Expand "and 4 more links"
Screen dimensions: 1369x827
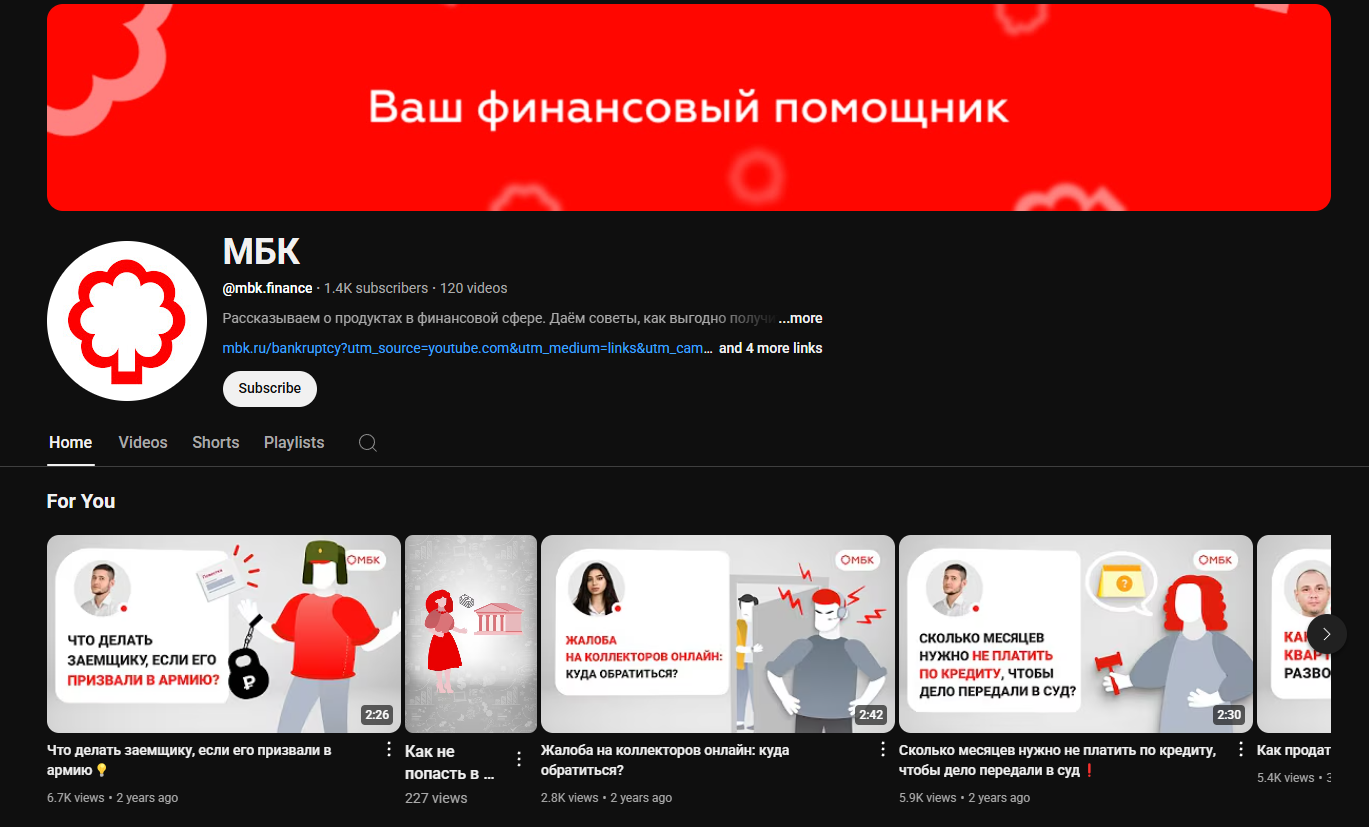770,348
